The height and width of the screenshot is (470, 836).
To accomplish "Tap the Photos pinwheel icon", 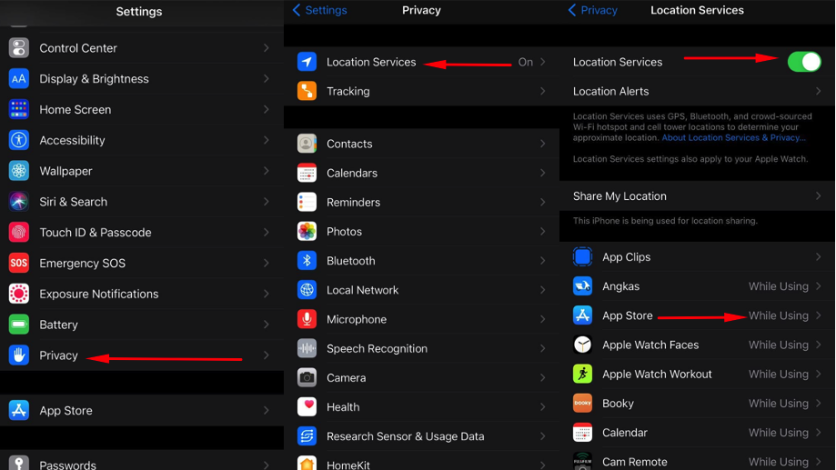I will [x=307, y=231].
